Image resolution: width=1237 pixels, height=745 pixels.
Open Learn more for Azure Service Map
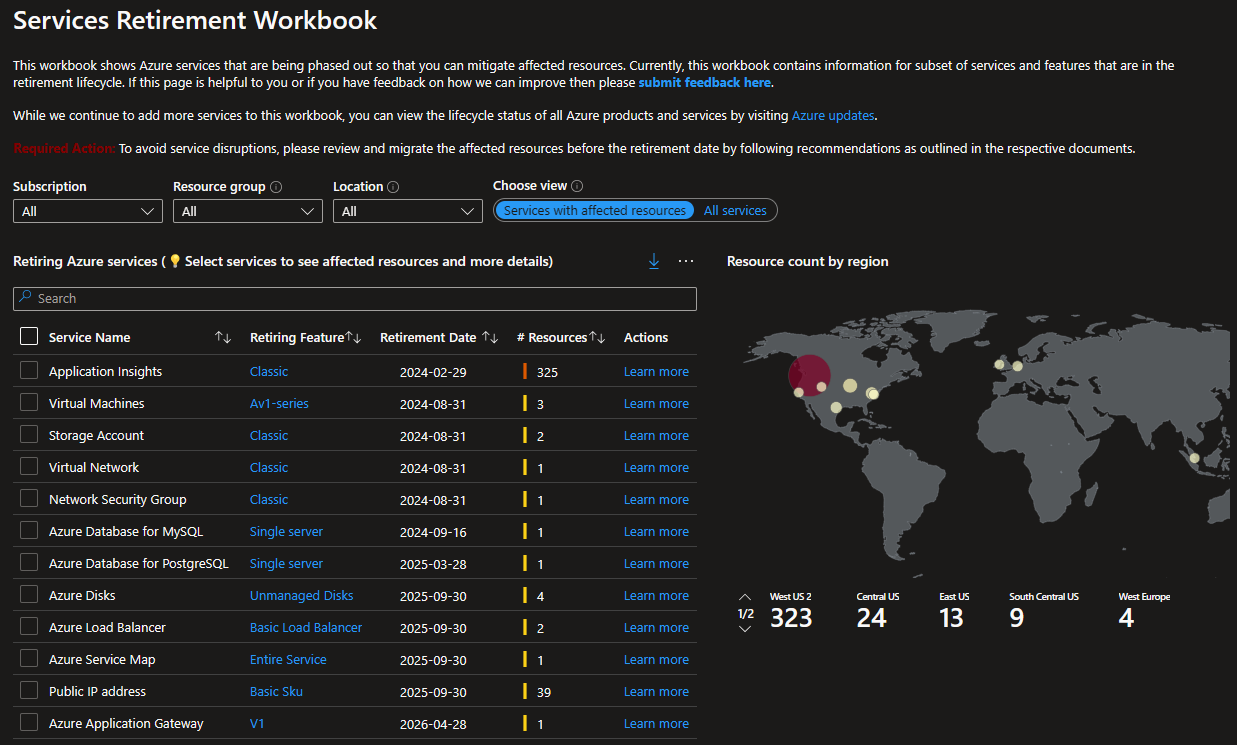tap(656, 660)
